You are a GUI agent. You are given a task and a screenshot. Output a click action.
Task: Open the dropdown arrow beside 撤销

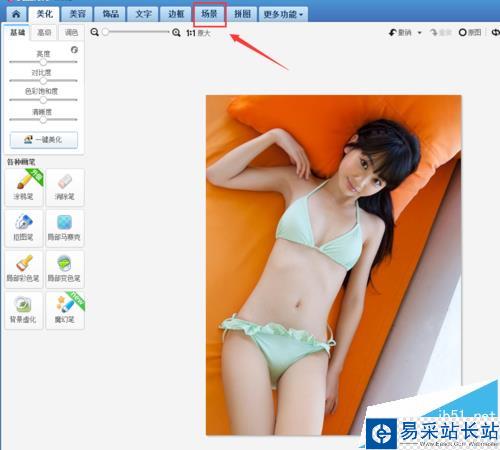tap(420, 33)
